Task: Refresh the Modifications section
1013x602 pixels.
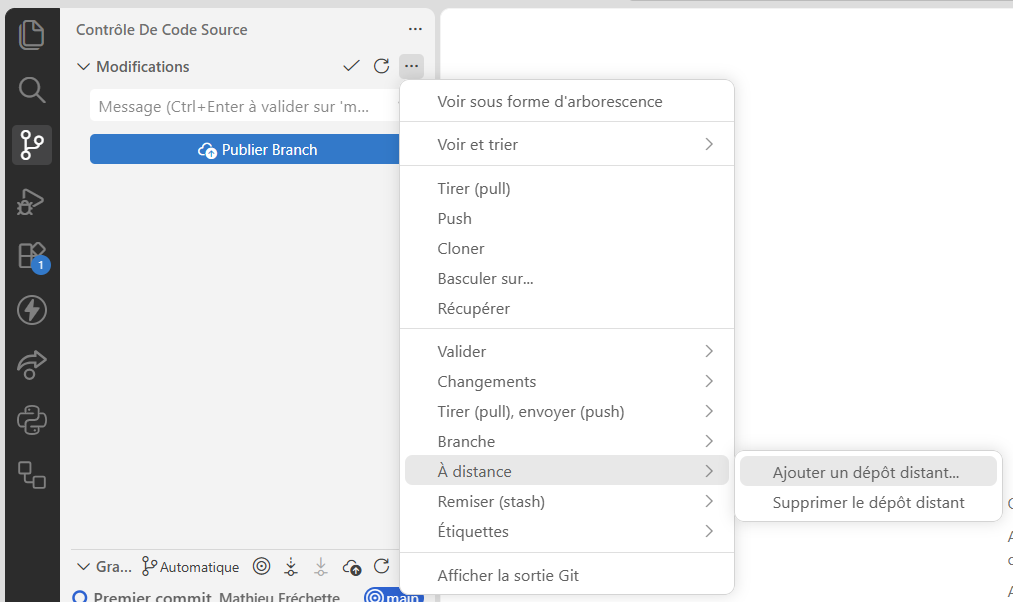Action: (382, 66)
